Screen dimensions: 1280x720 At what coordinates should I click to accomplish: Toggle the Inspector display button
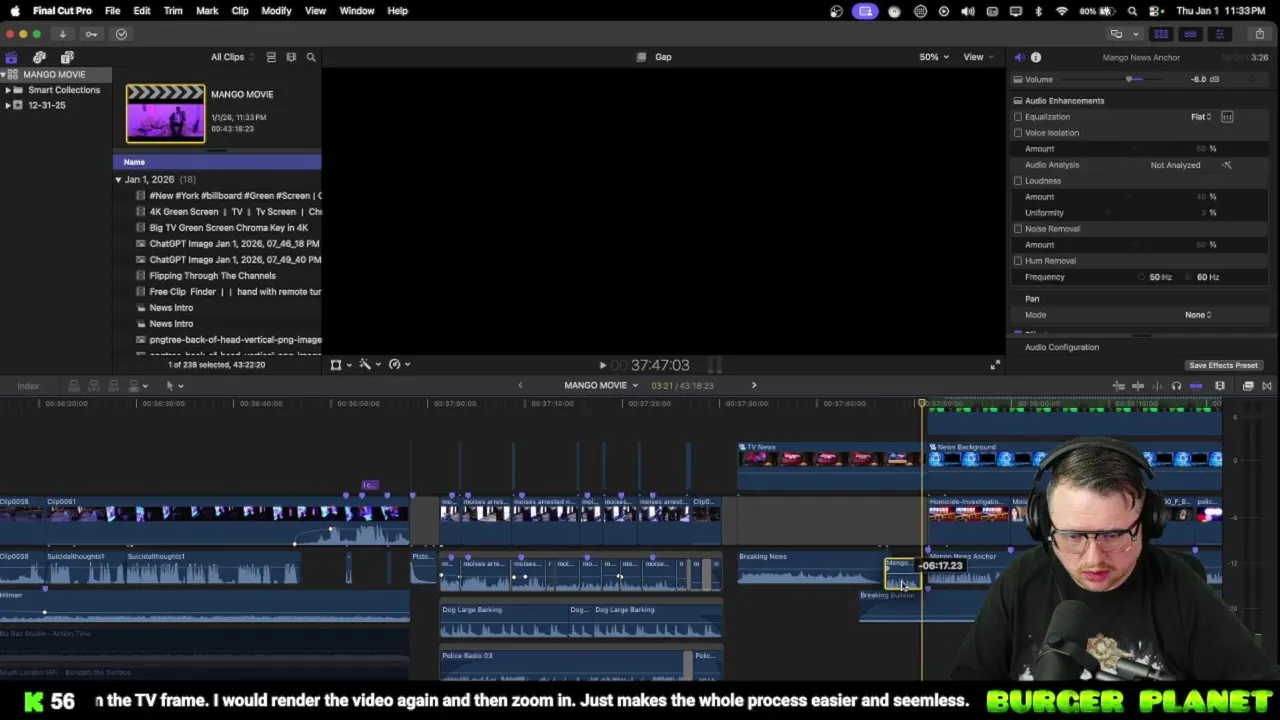coord(1219,34)
